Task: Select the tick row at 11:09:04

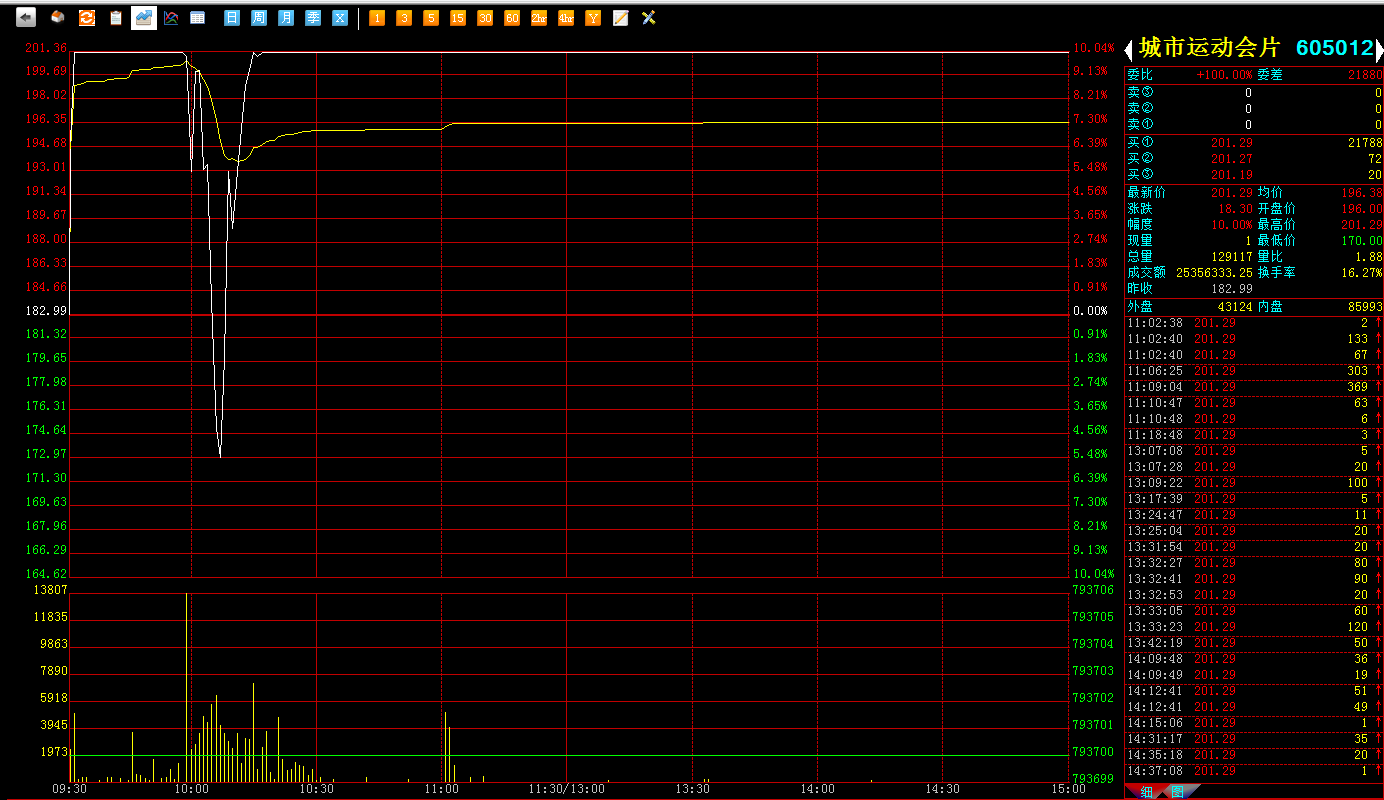Action: click(x=1254, y=387)
